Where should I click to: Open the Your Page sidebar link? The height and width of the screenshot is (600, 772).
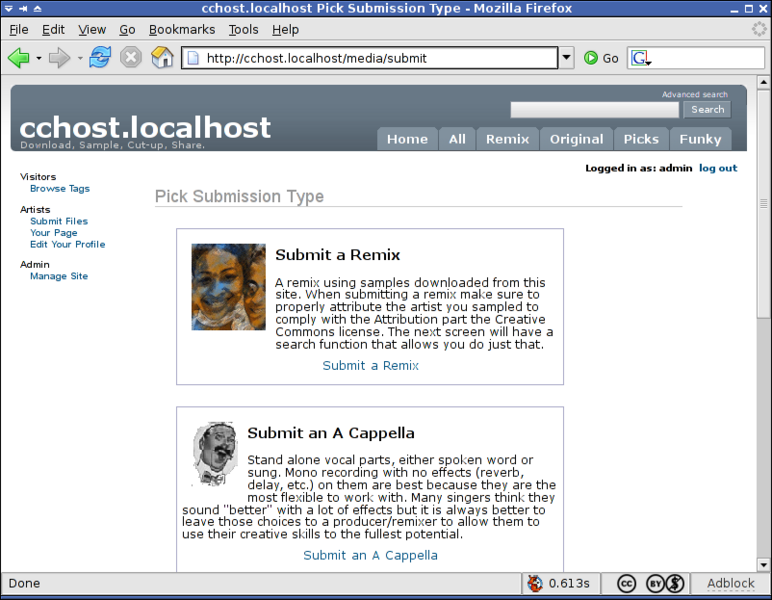54,233
